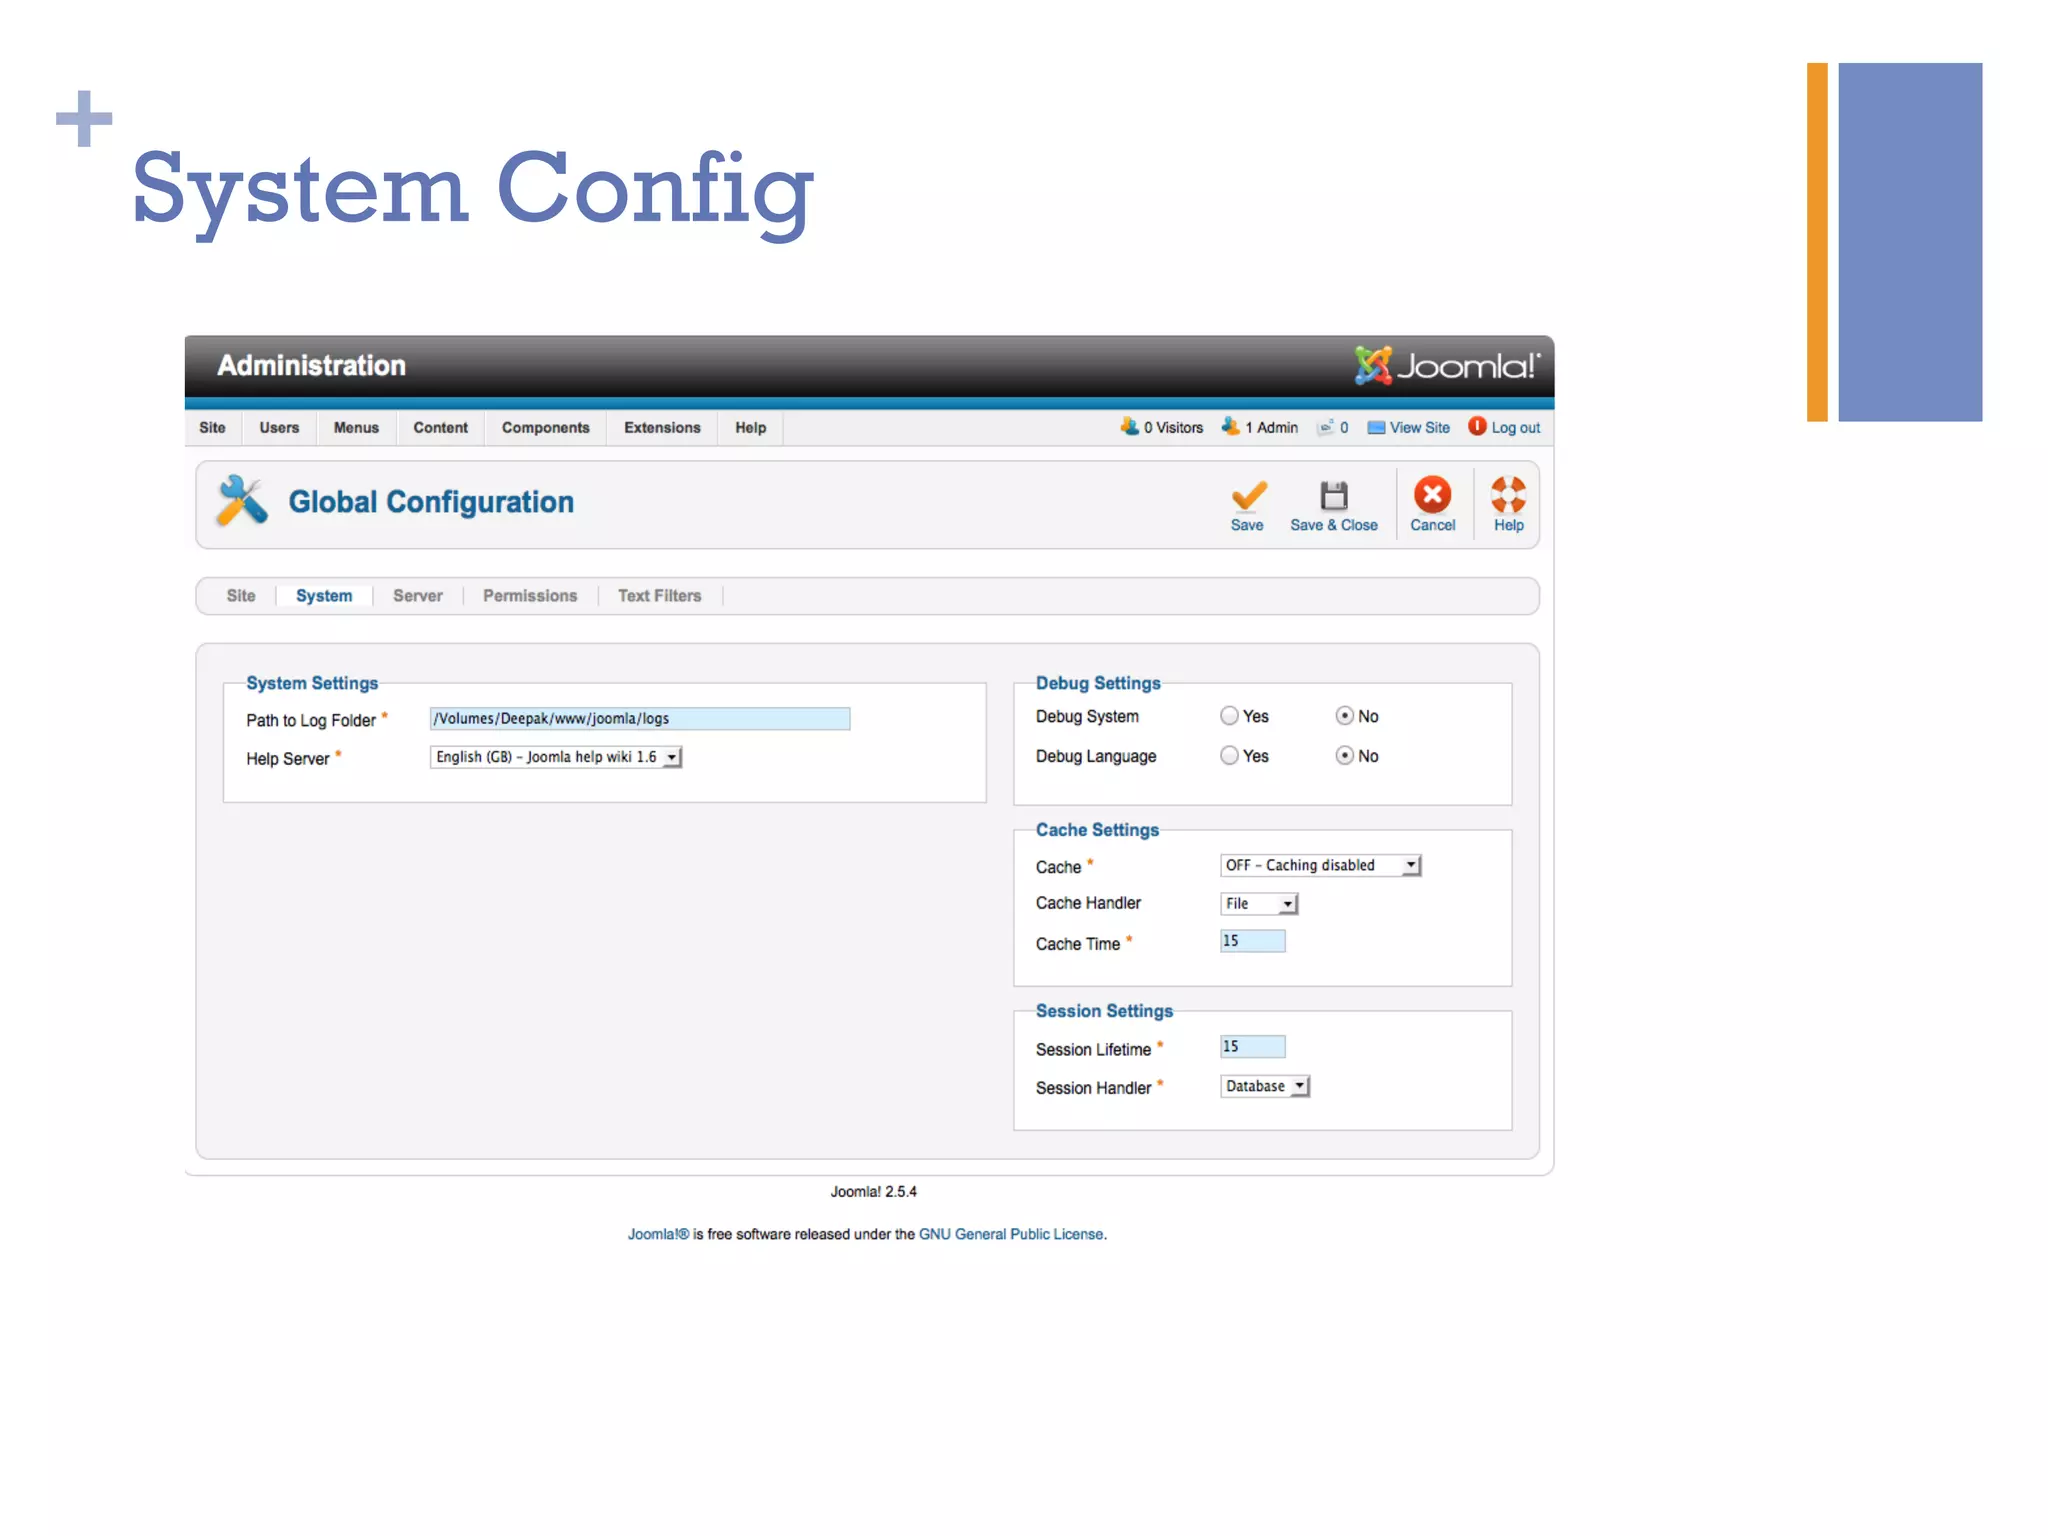This screenshot has height=1536, width=2048.
Task: Click the Global Configuration heading
Action: [x=431, y=501]
